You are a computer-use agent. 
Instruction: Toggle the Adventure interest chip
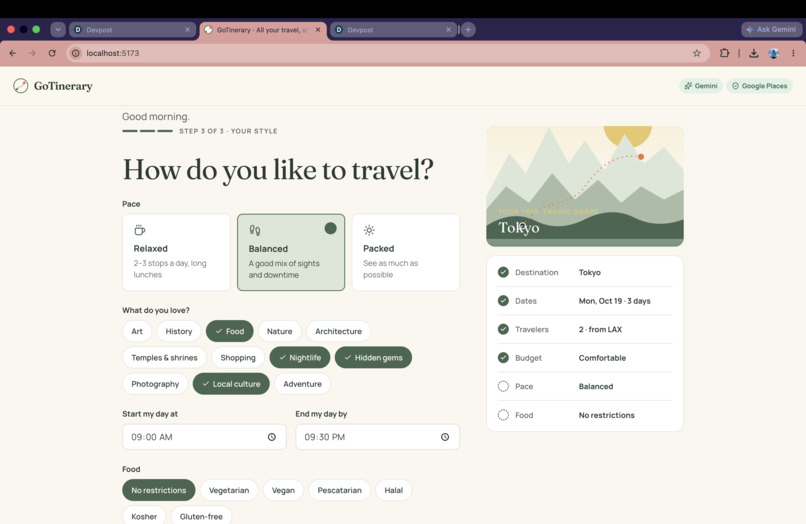coord(302,384)
